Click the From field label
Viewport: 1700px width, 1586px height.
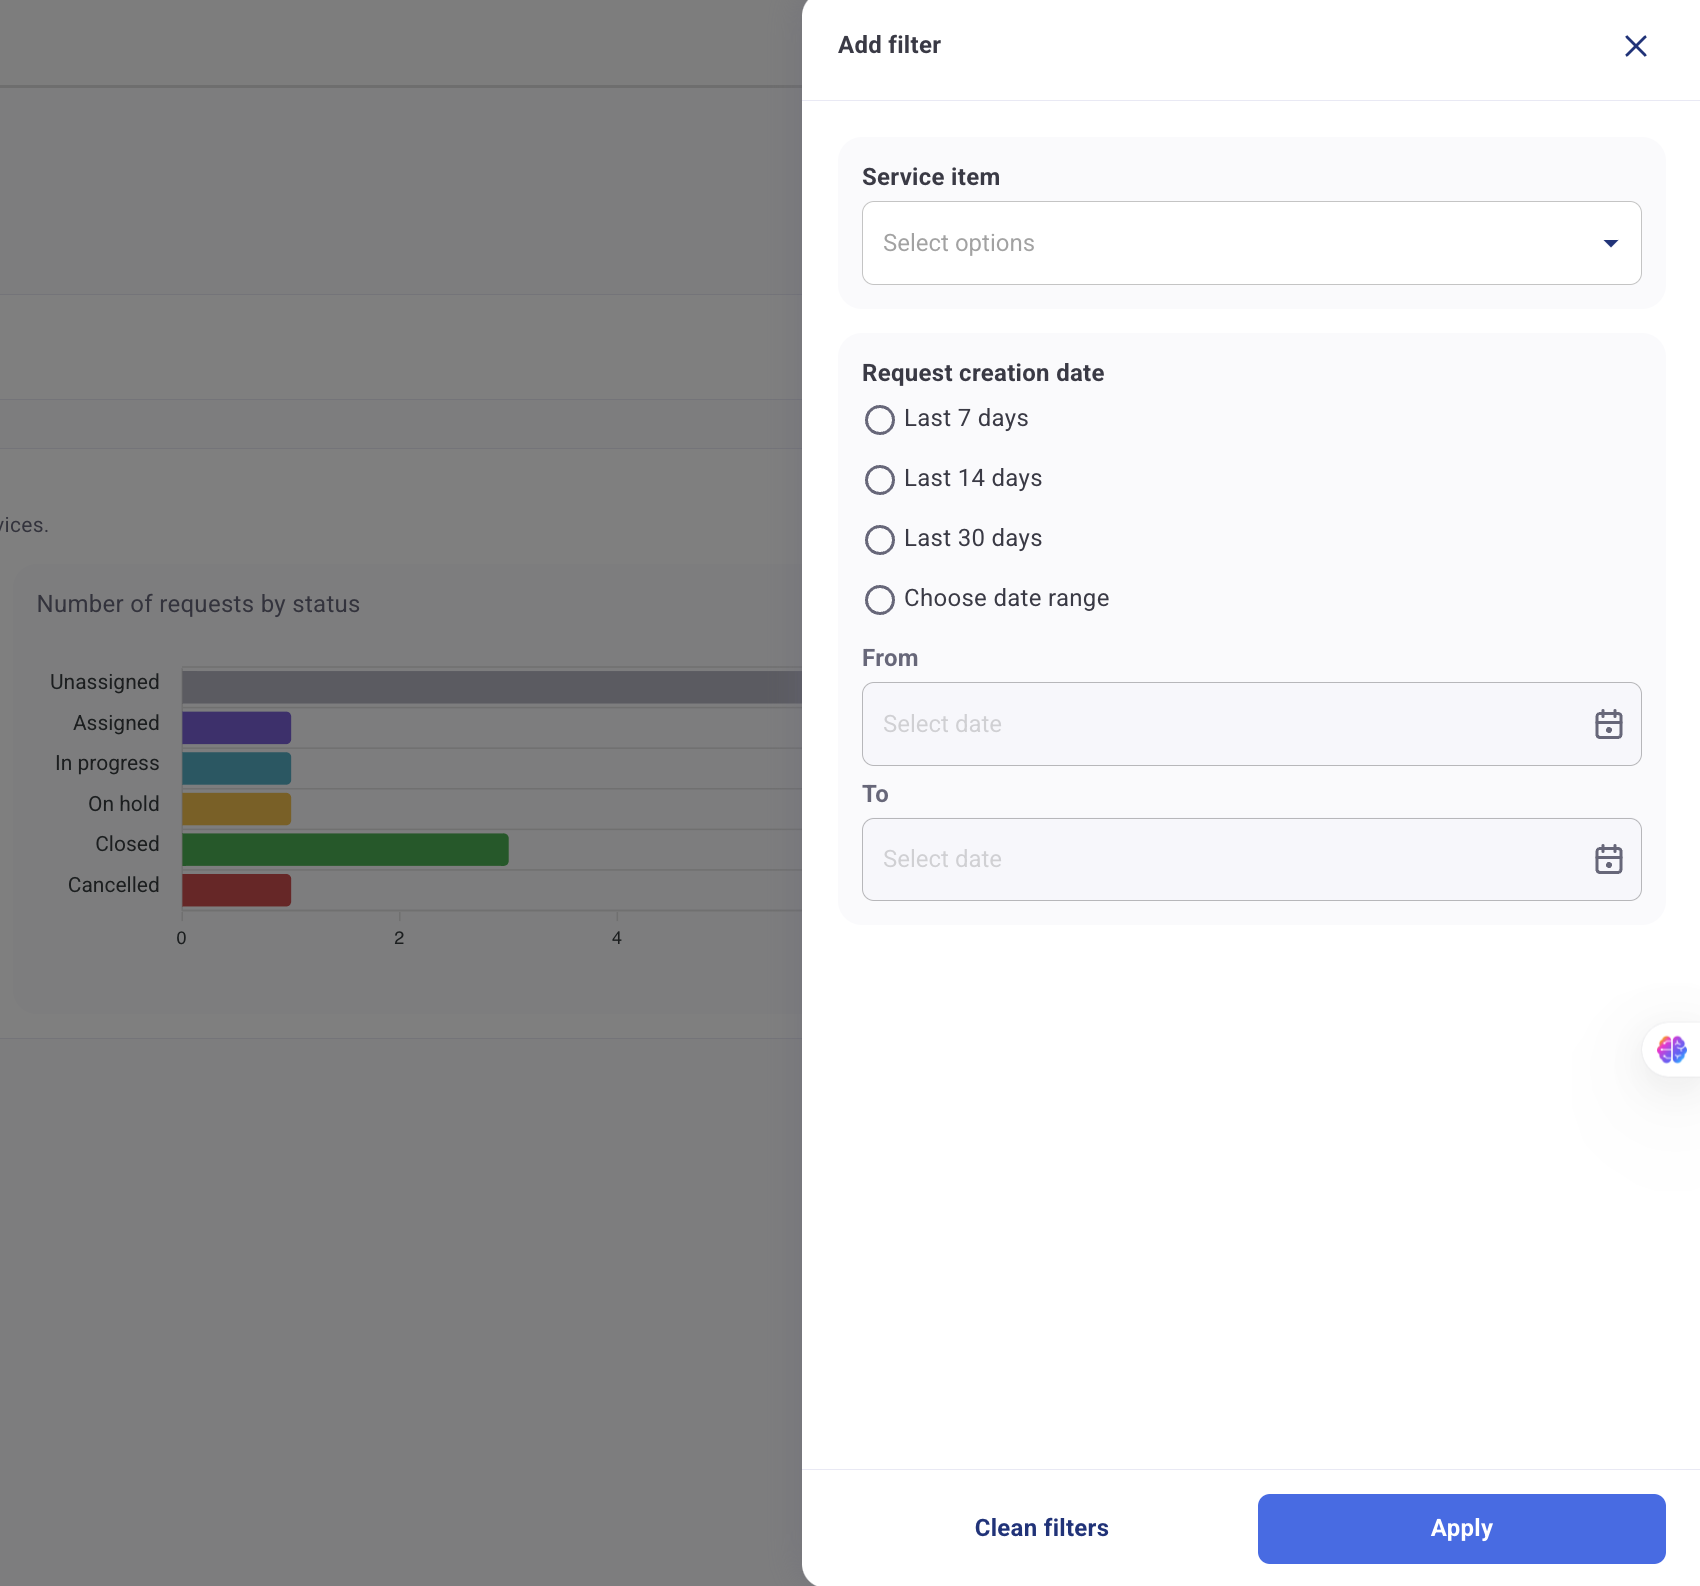(890, 658)
